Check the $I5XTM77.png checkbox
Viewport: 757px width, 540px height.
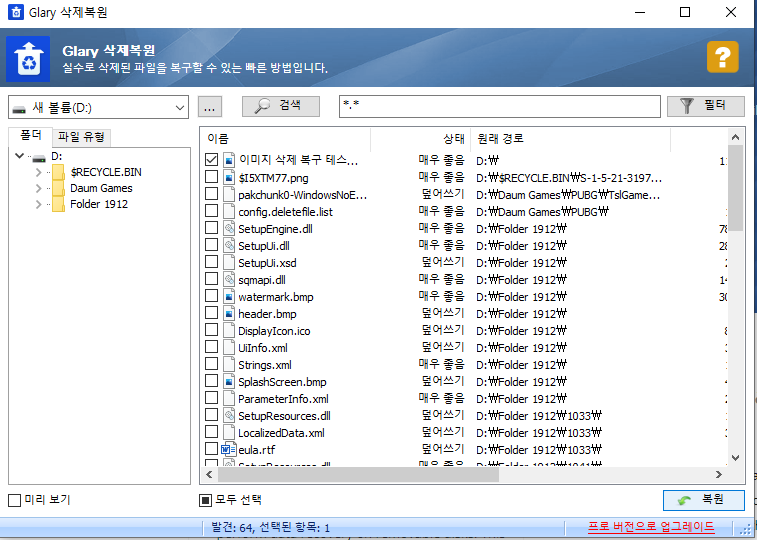[x=211, y=177]
